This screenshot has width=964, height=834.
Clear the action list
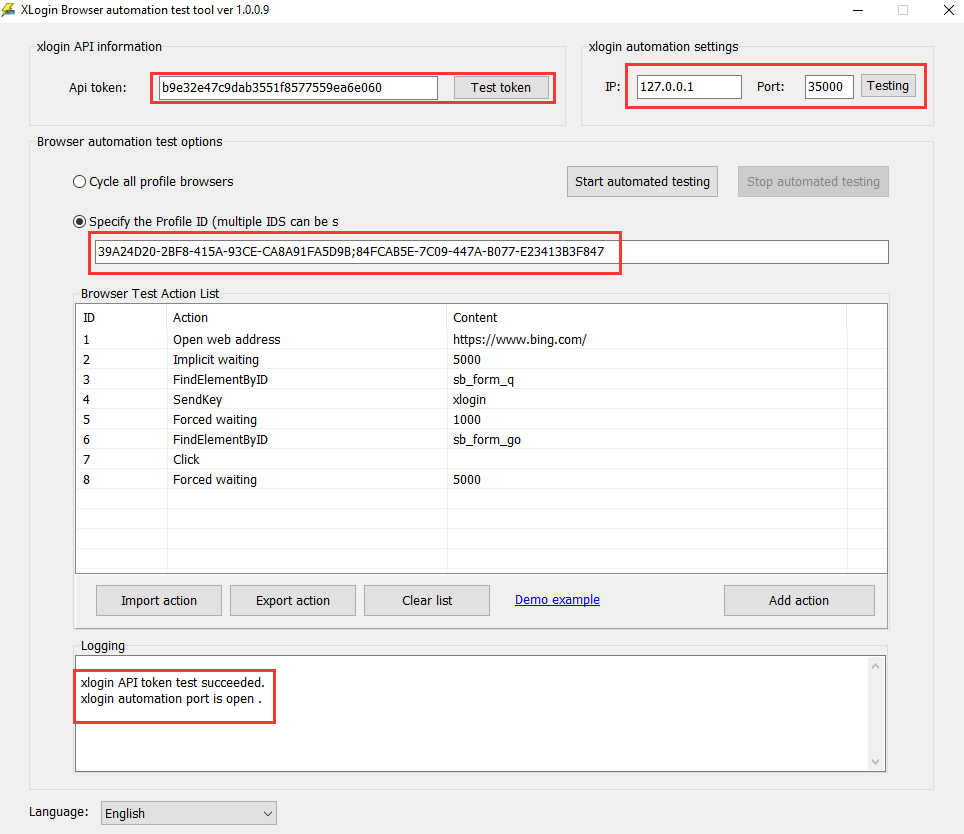pos(427,600)
